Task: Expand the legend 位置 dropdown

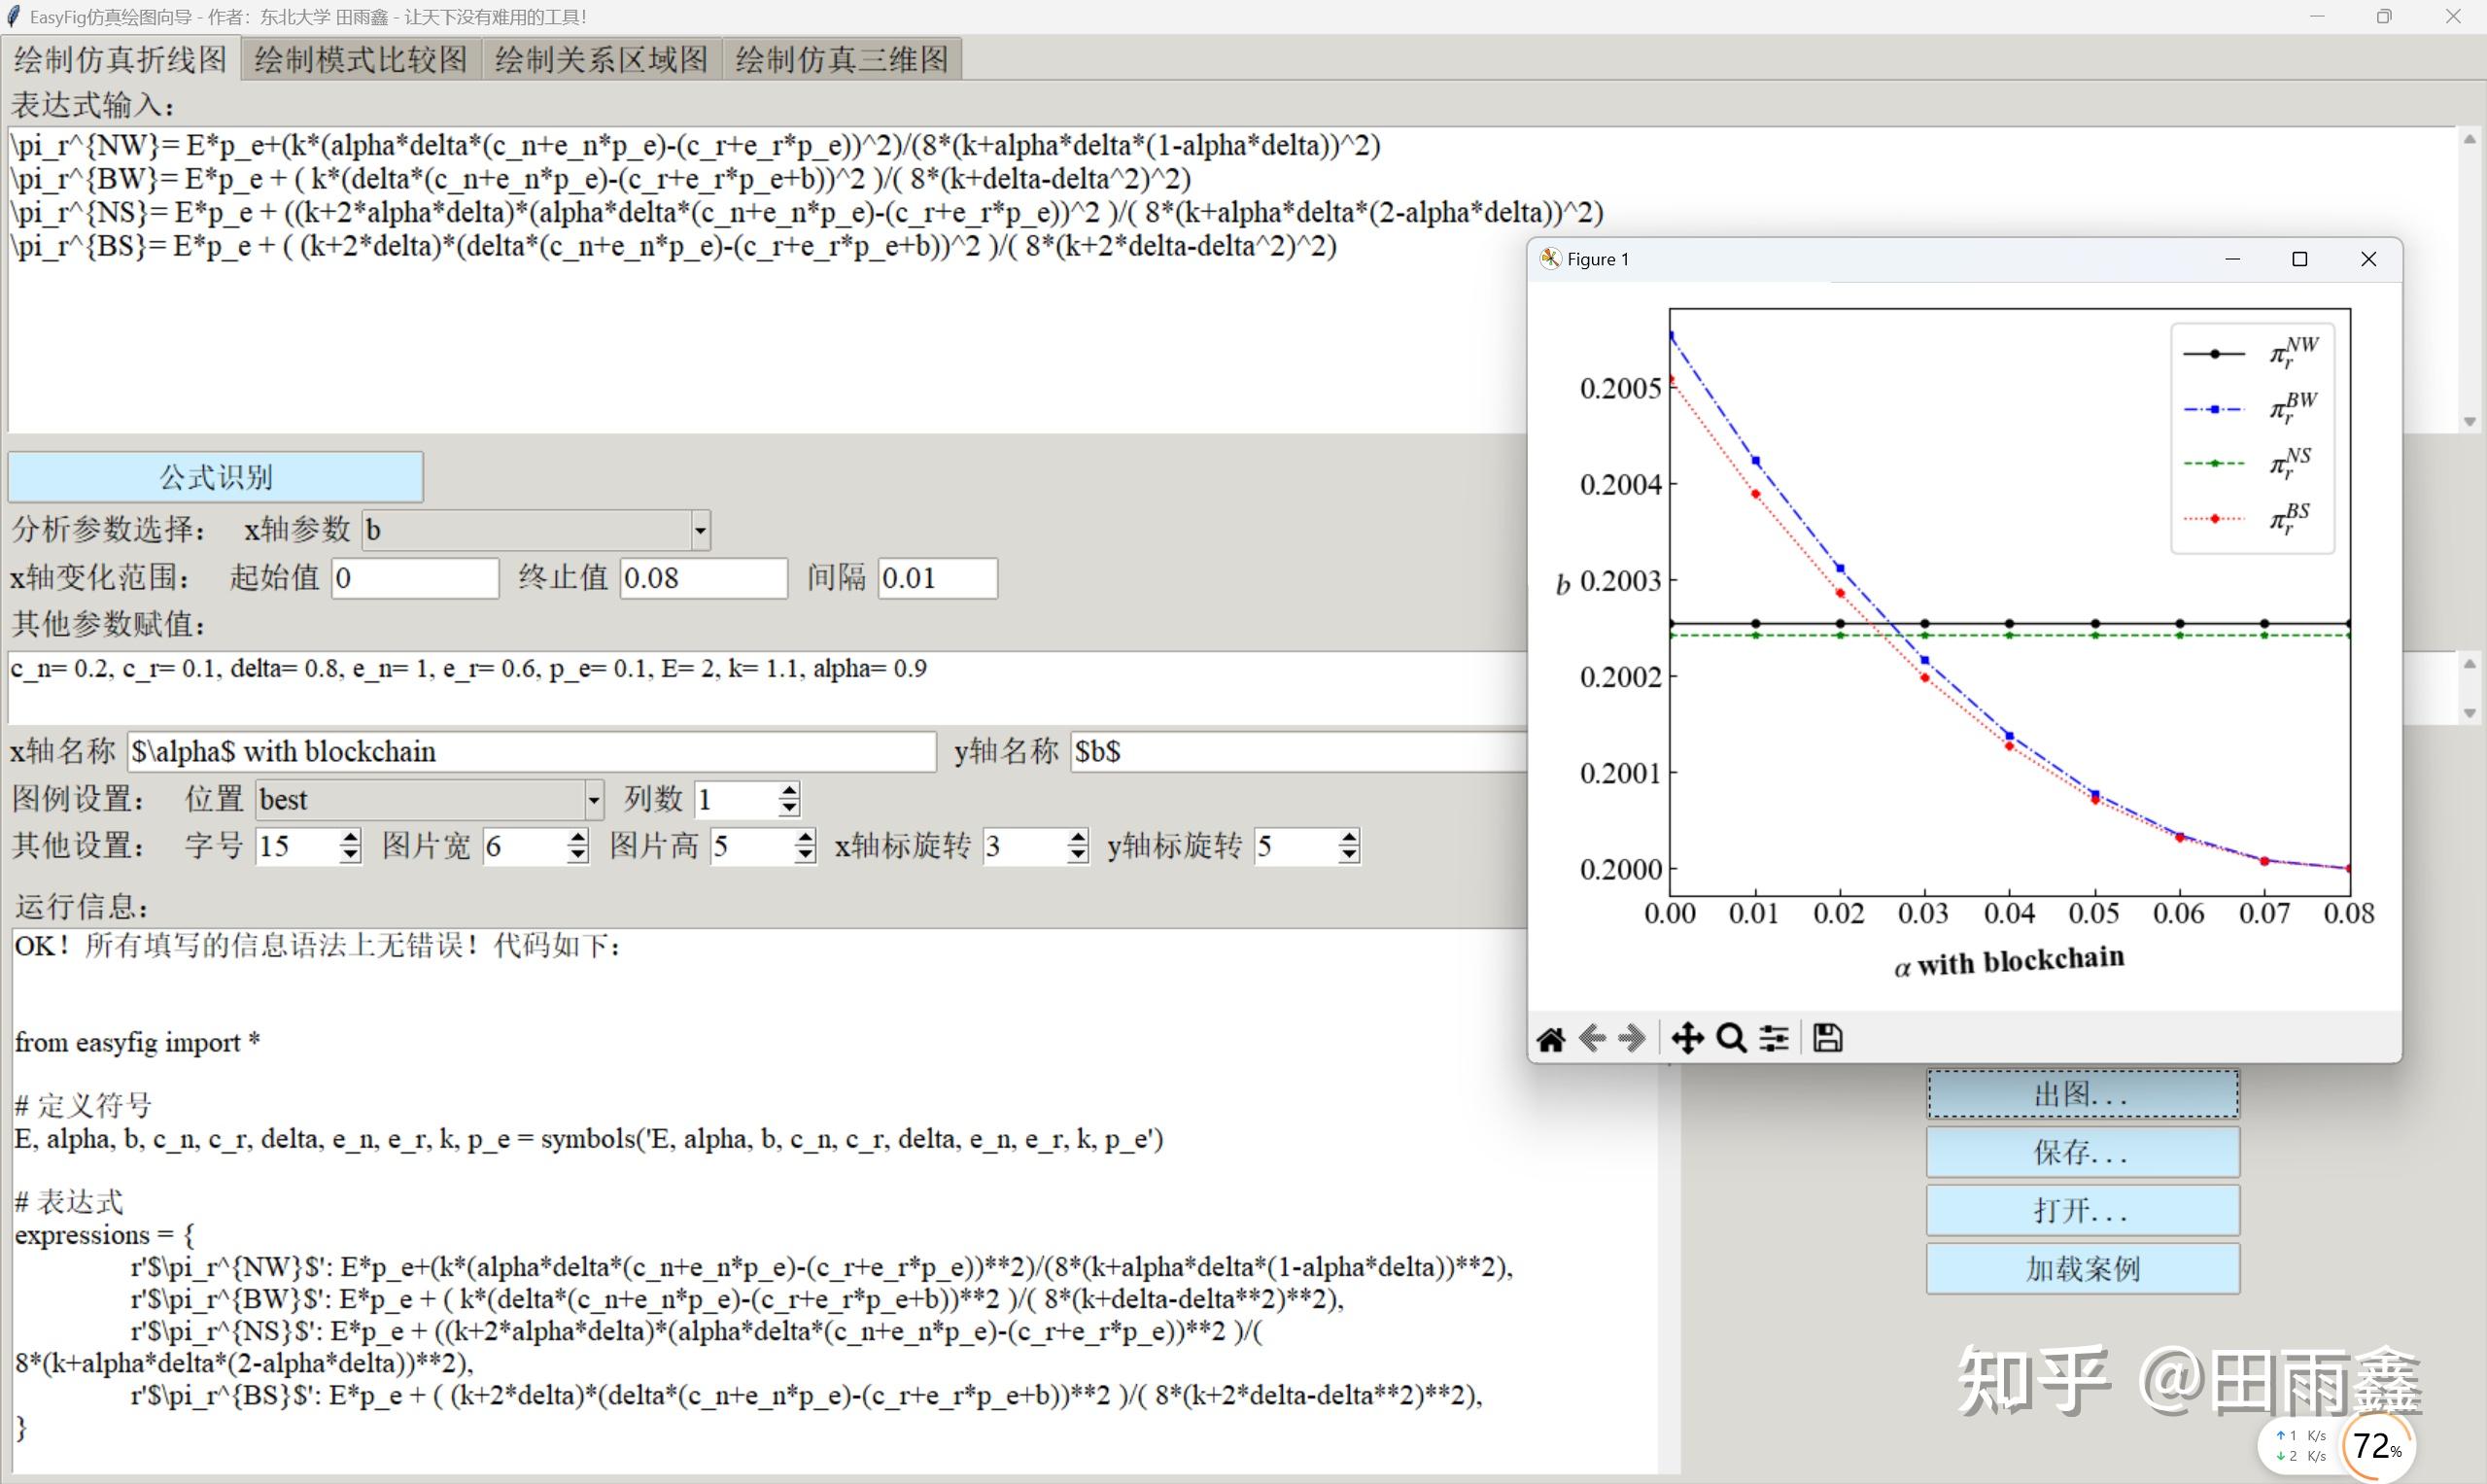Action: point(594,800)
